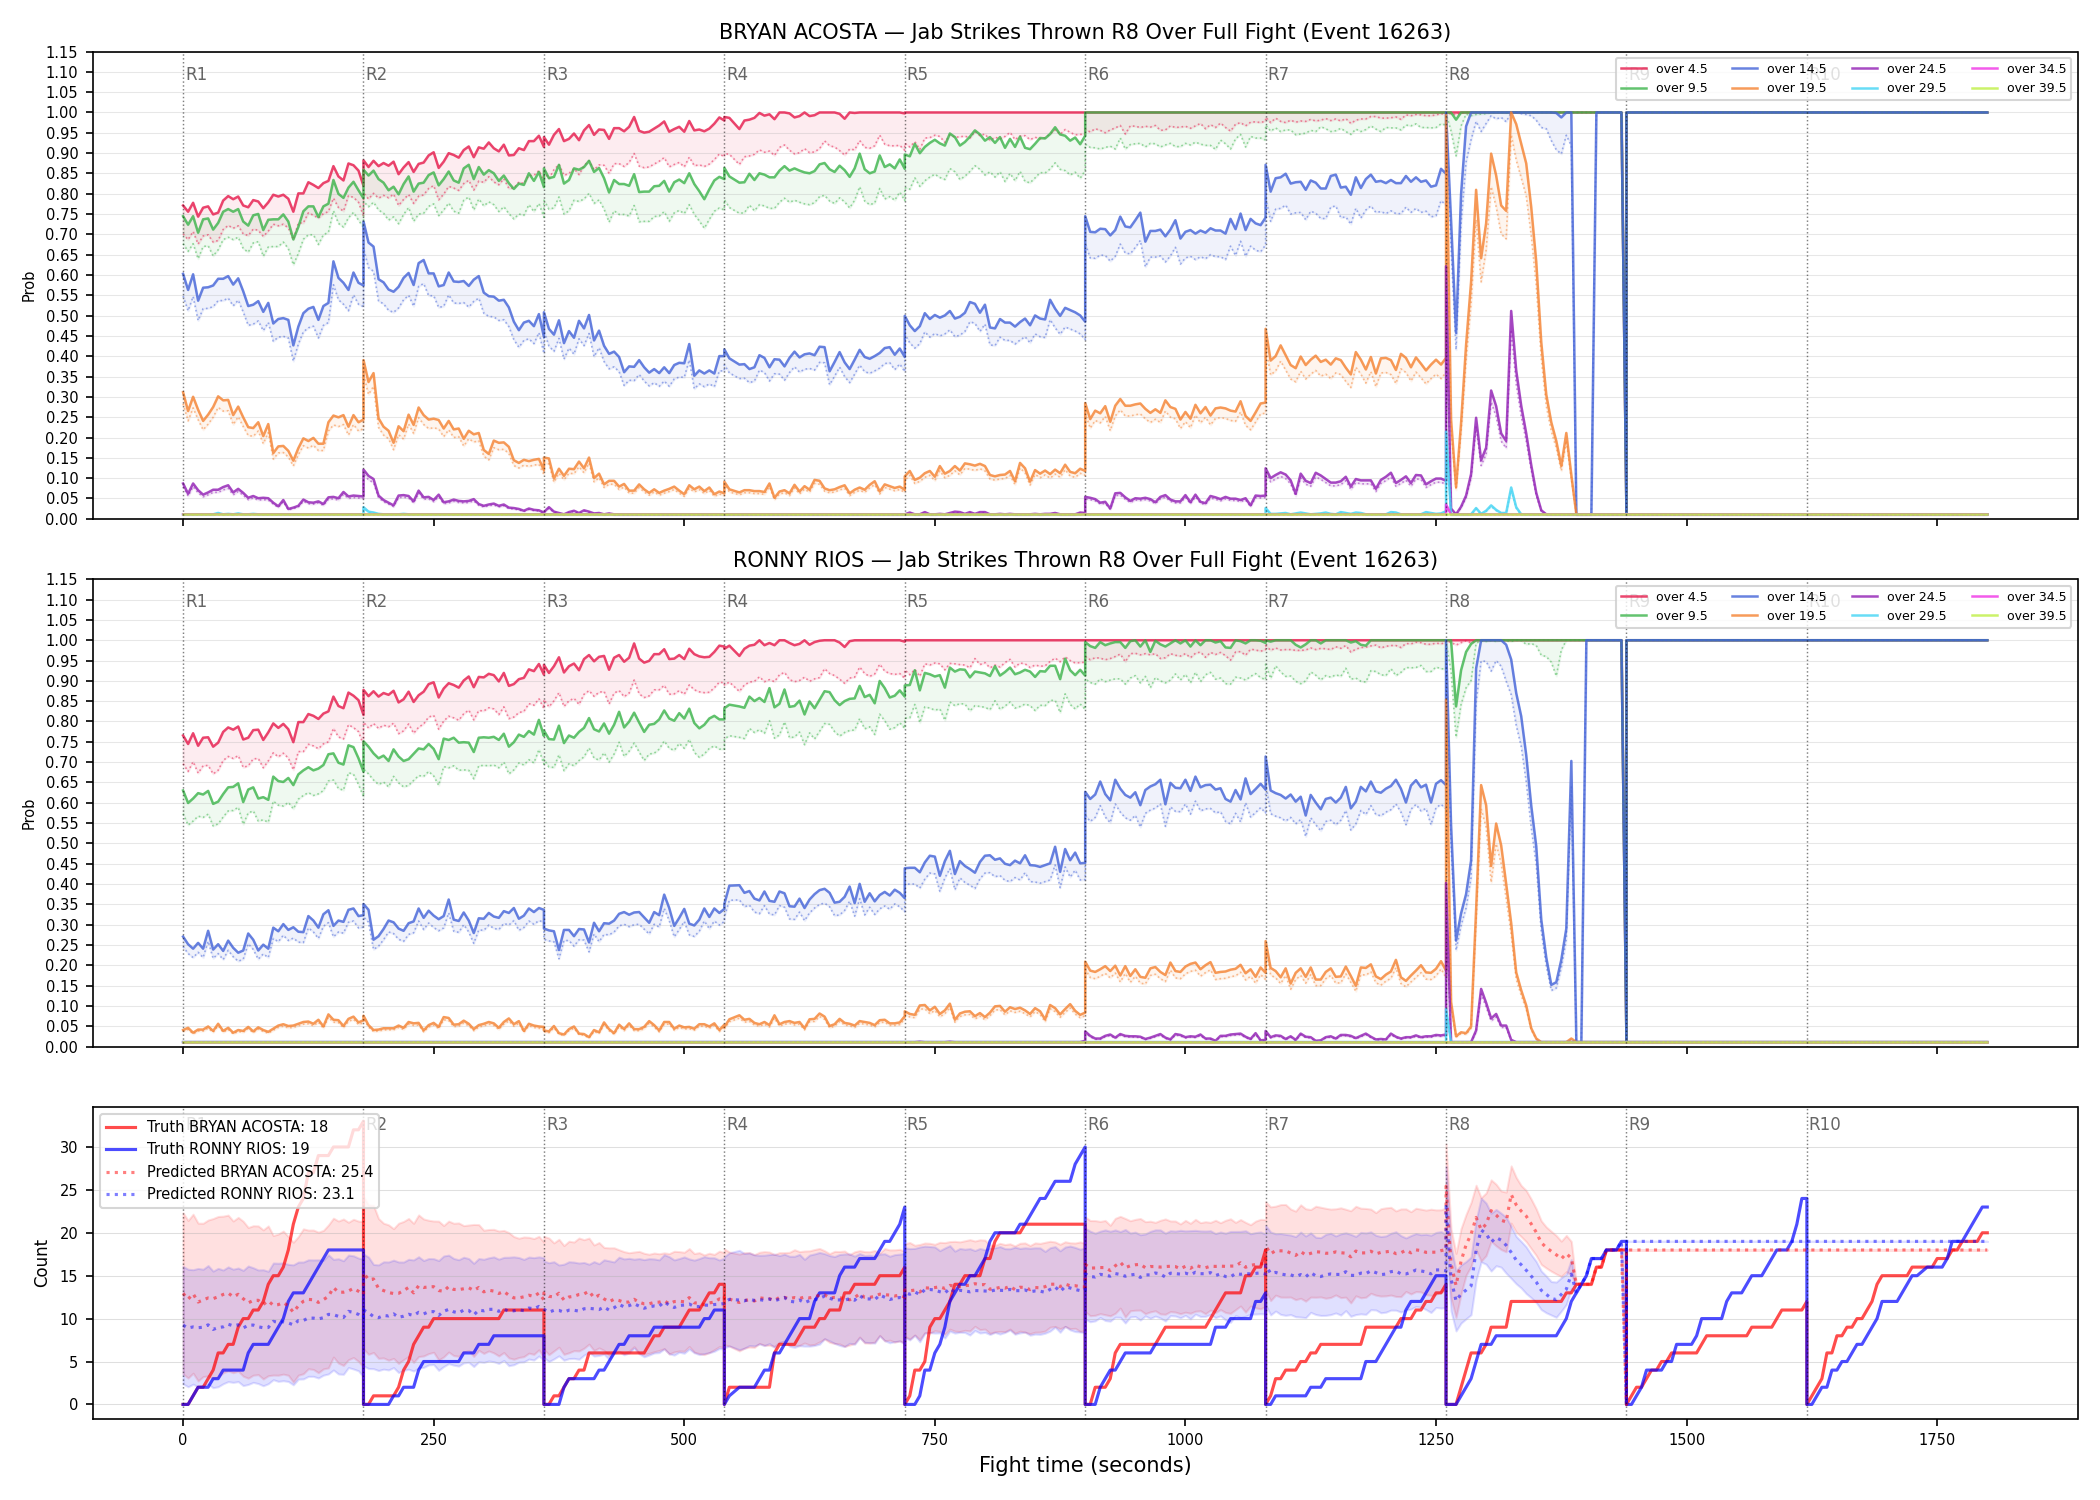Click R8 round label in Bryan Acosta chart
The height and width of the screenshot is (1500, 2100).
coord(1459,74)
